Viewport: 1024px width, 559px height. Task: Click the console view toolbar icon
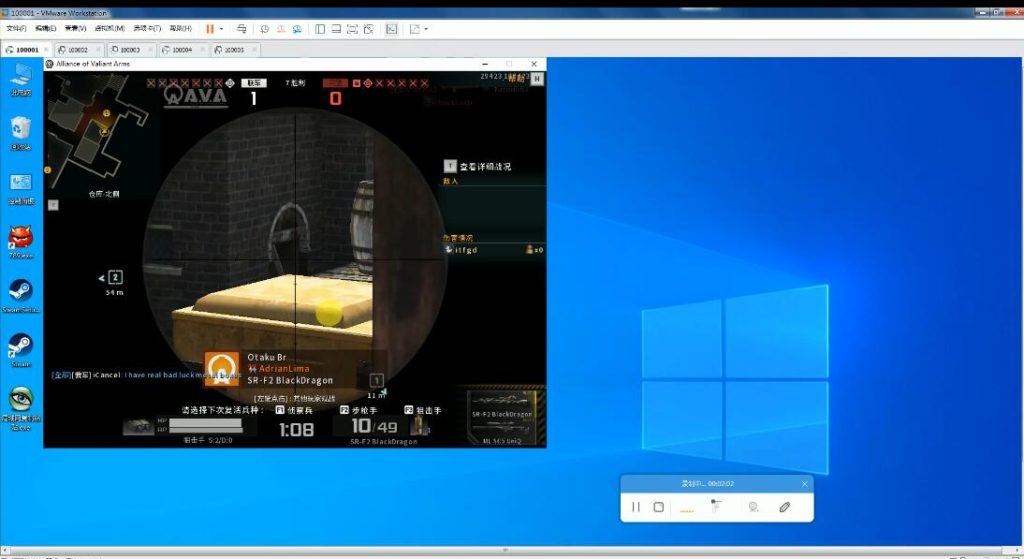coord(391,29)
